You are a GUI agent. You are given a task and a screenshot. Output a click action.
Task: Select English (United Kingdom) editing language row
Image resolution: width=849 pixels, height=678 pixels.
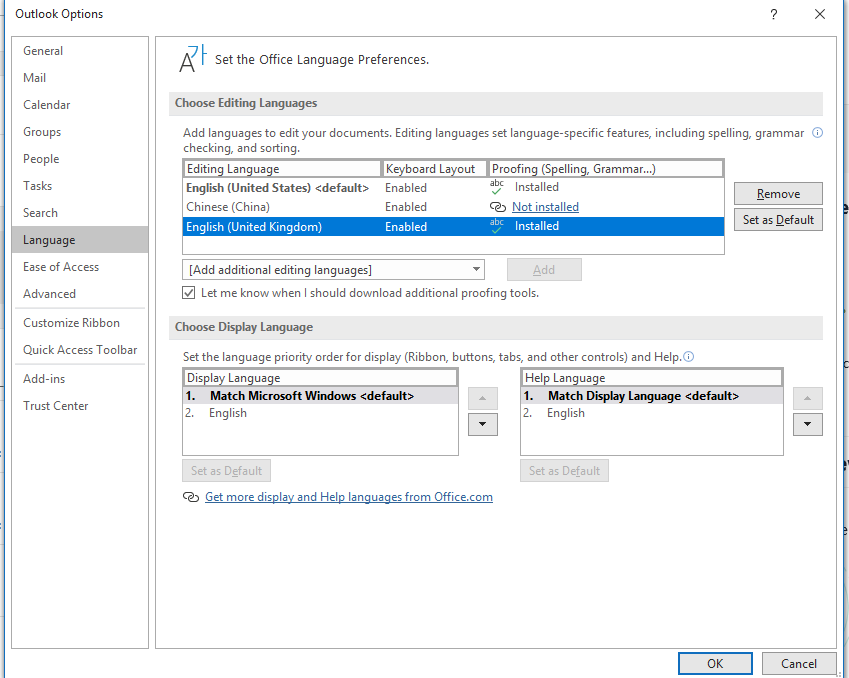(x=453, y=226)
